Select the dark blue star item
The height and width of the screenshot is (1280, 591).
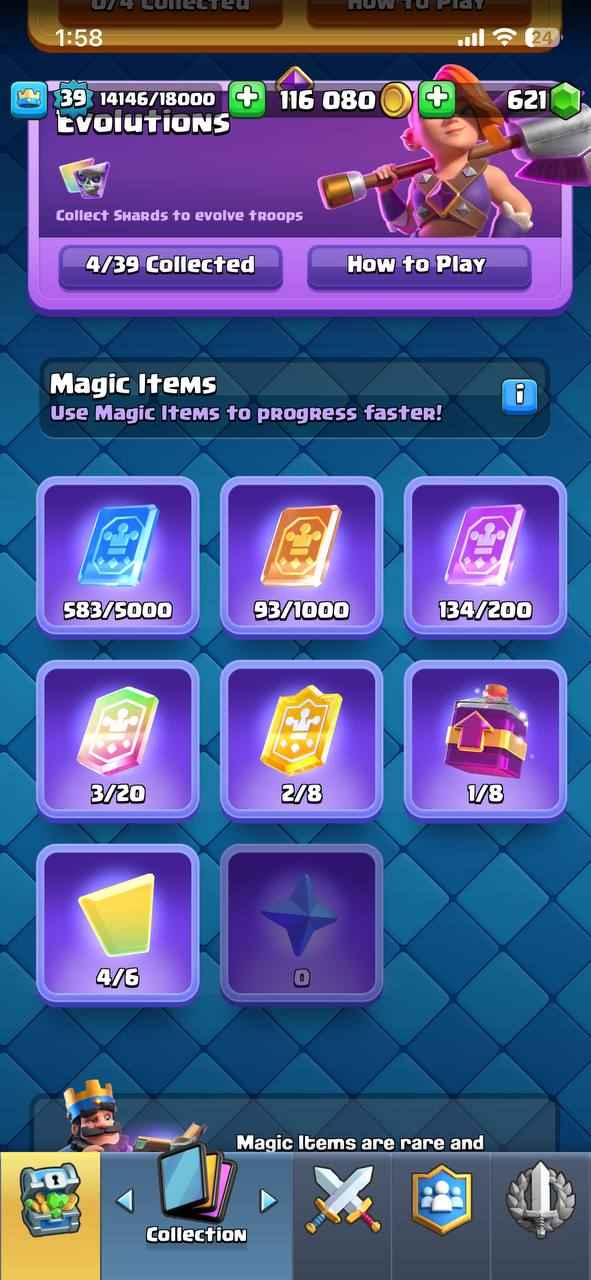tap(302, 924)
